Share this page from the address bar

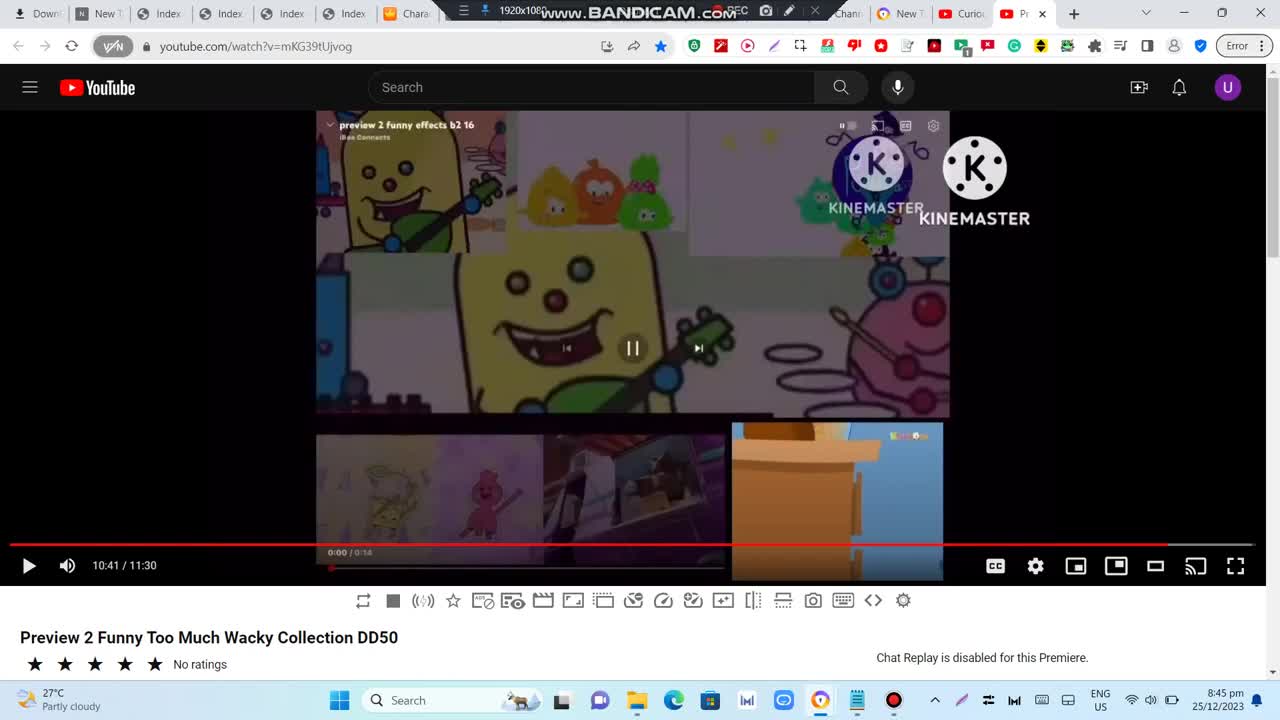(633, 46)
